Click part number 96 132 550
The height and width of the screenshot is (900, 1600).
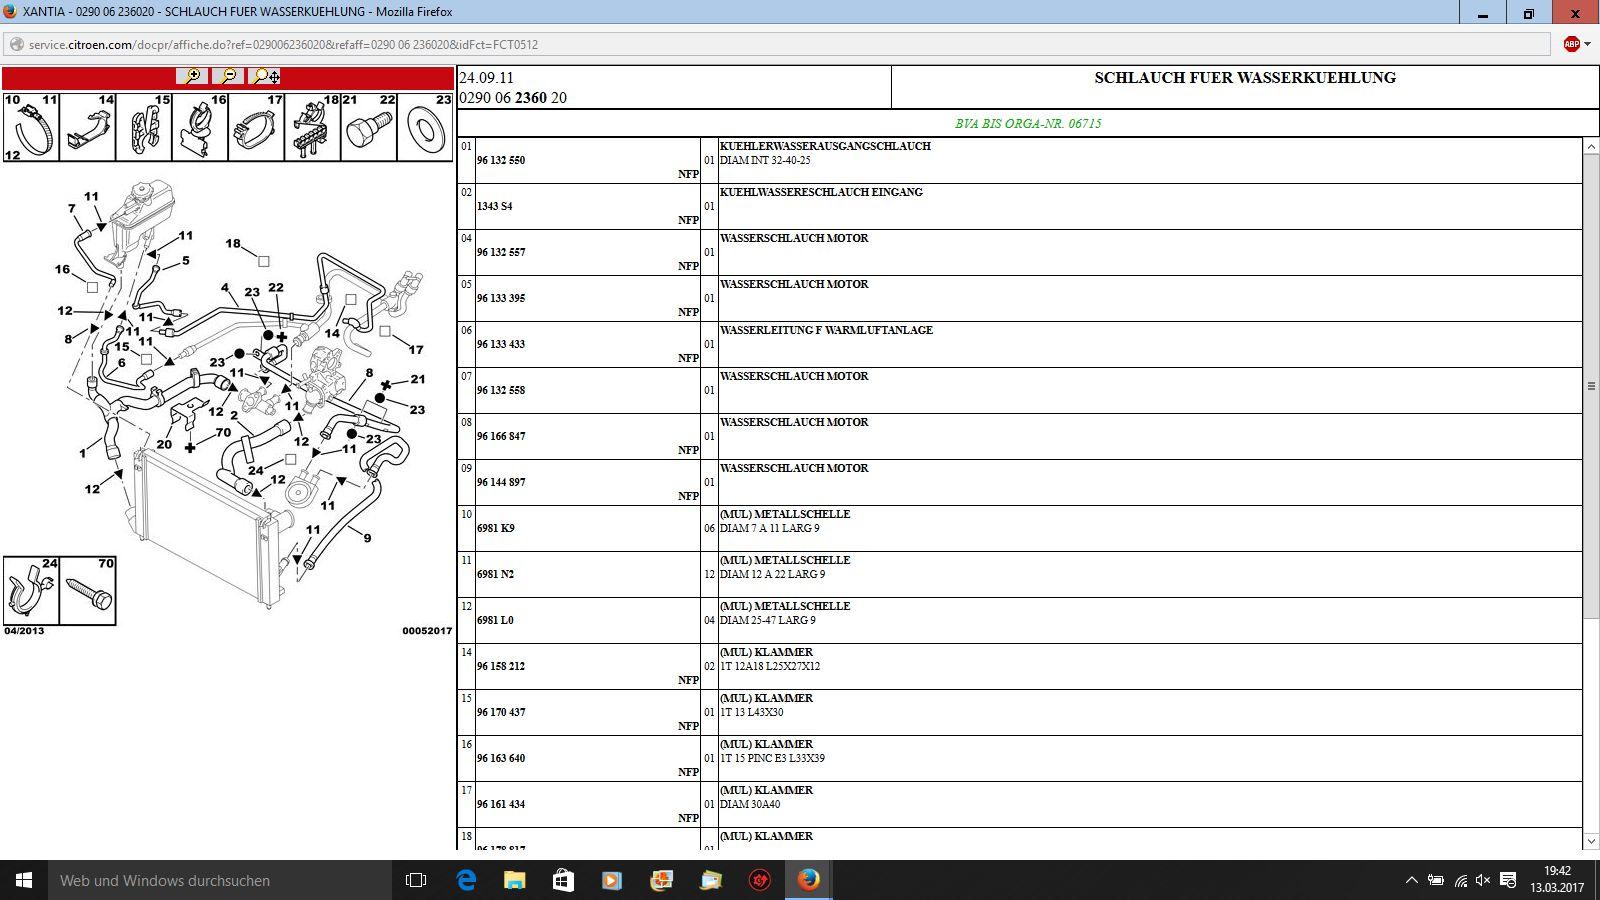500,160
